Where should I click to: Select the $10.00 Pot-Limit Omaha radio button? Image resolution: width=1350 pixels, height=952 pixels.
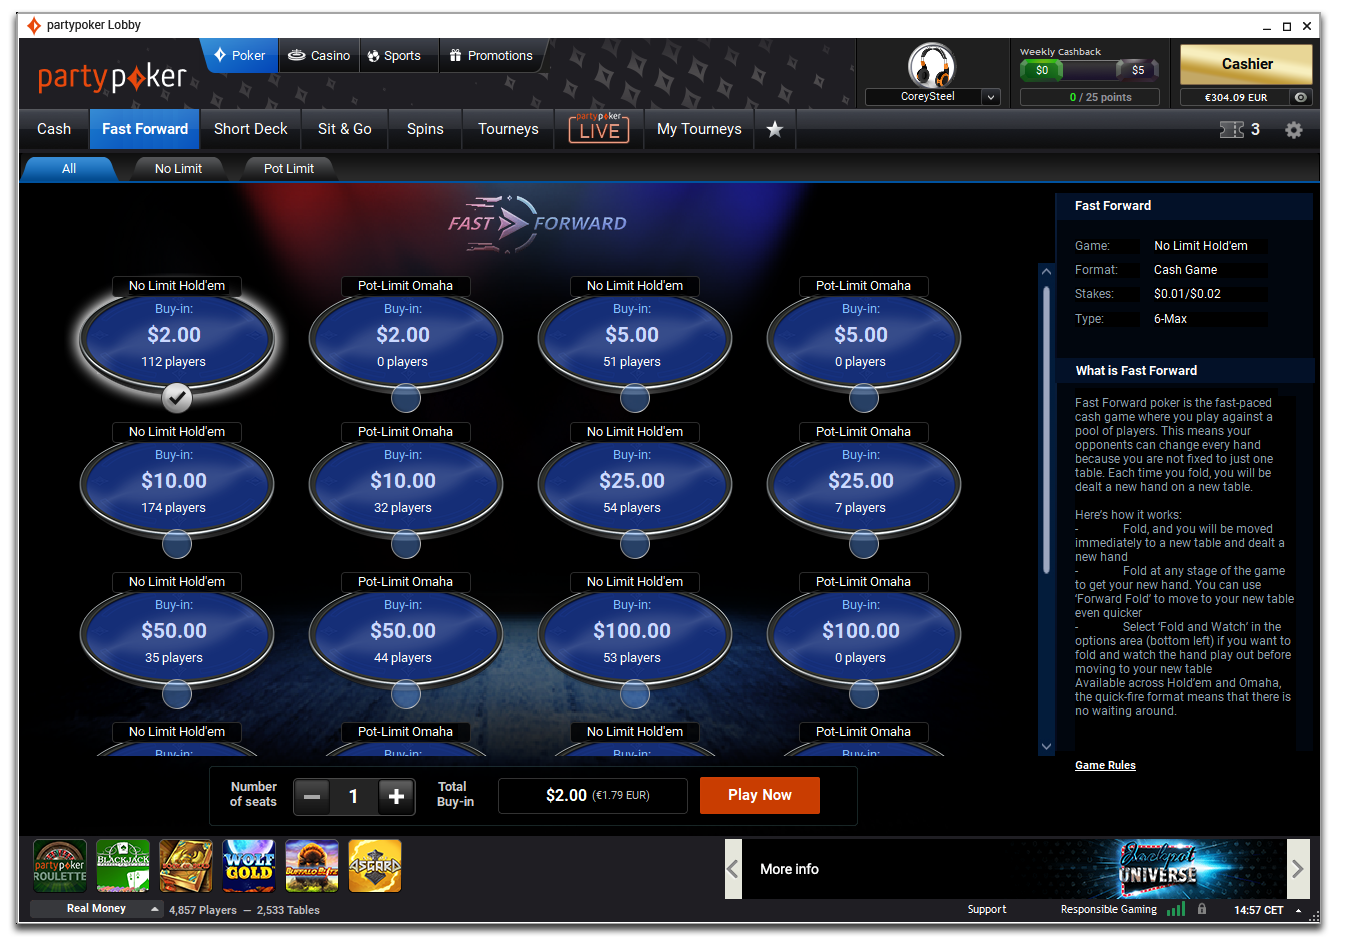pos(405,544)
